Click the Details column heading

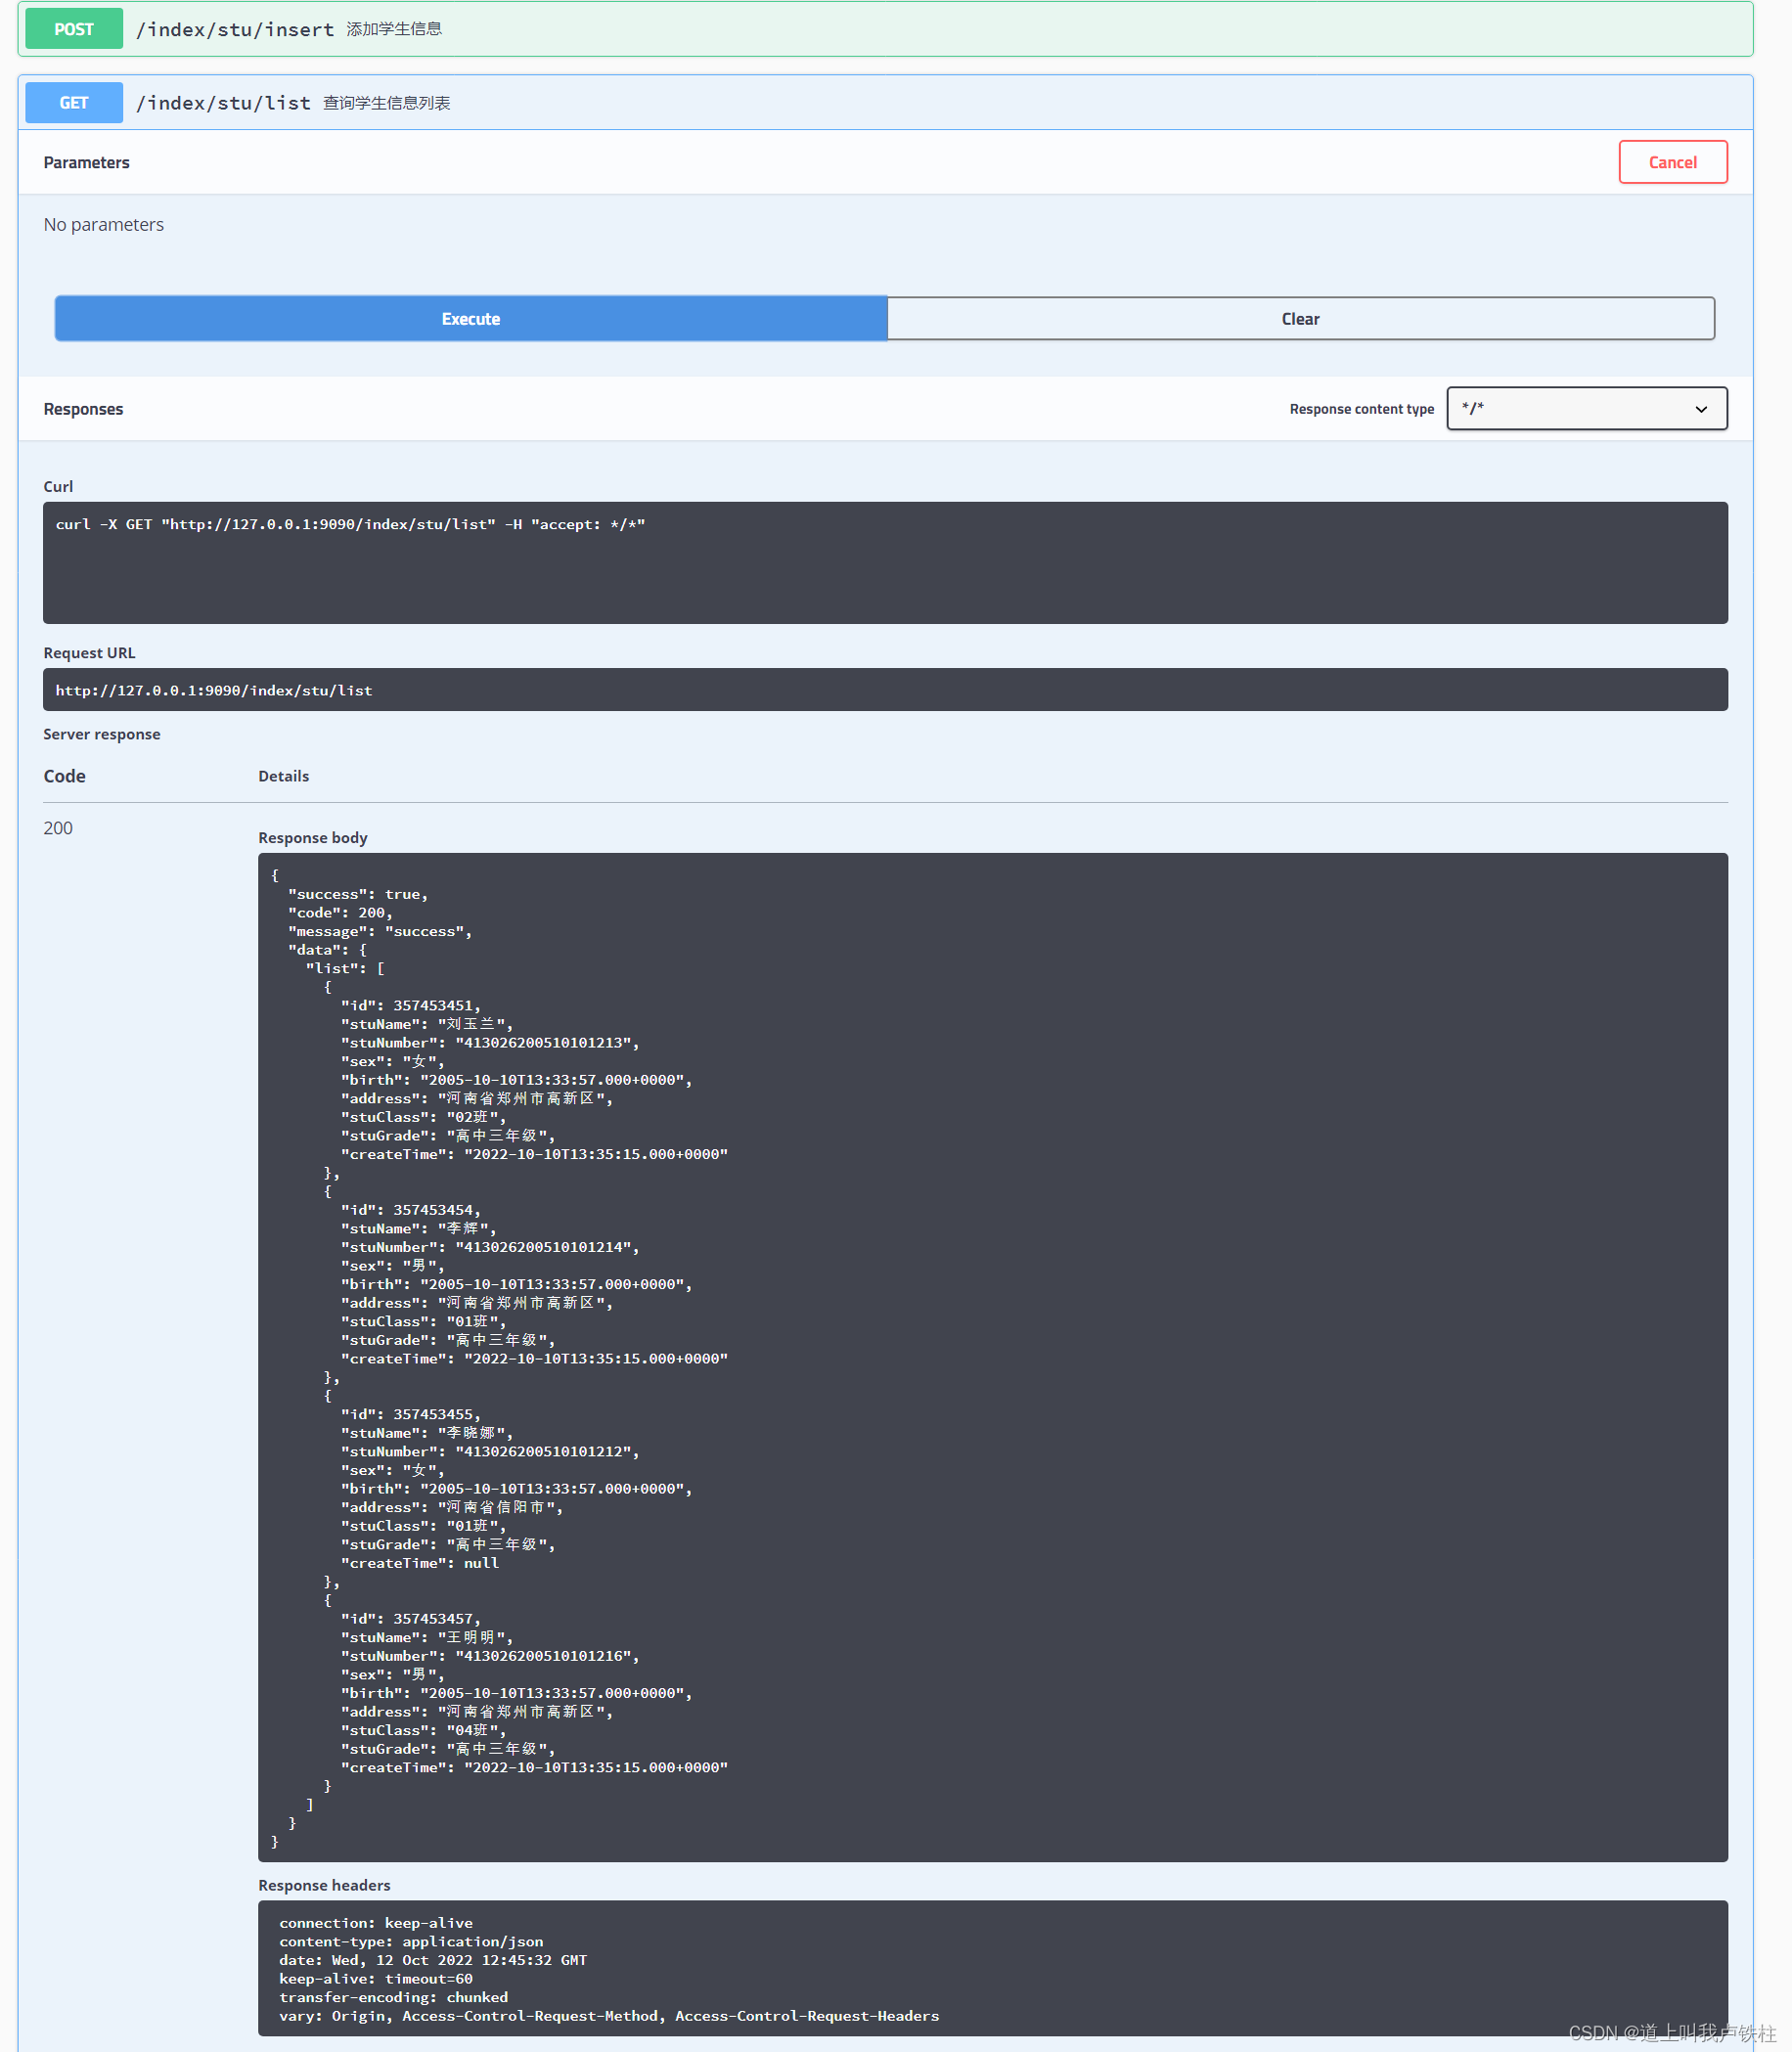(284, 776)
